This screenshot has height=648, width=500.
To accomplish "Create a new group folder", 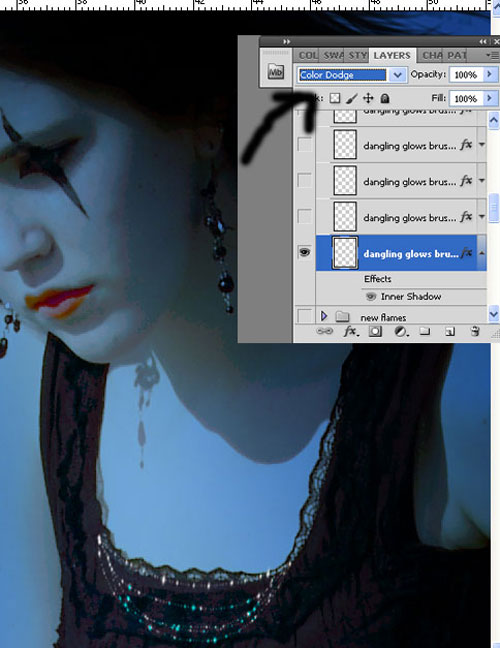I will coord(425,331).
